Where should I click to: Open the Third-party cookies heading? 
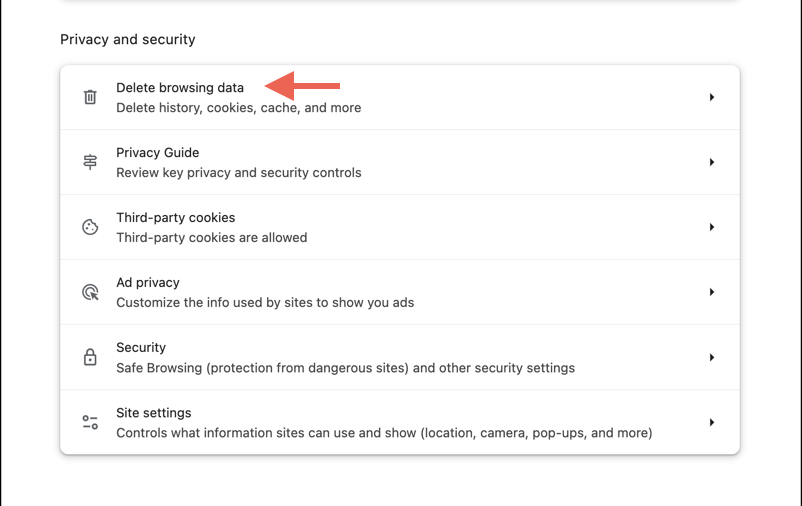coord(175,218)
